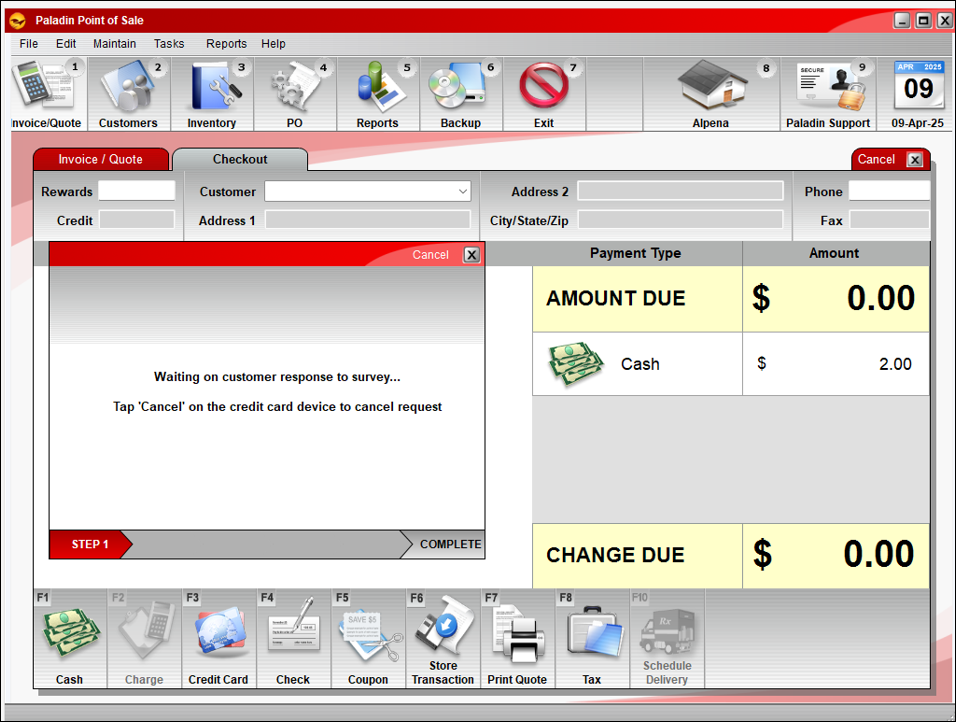Maximize the Paladin Point of Sale window
956x722 pixels.
(x=924, y=20)
